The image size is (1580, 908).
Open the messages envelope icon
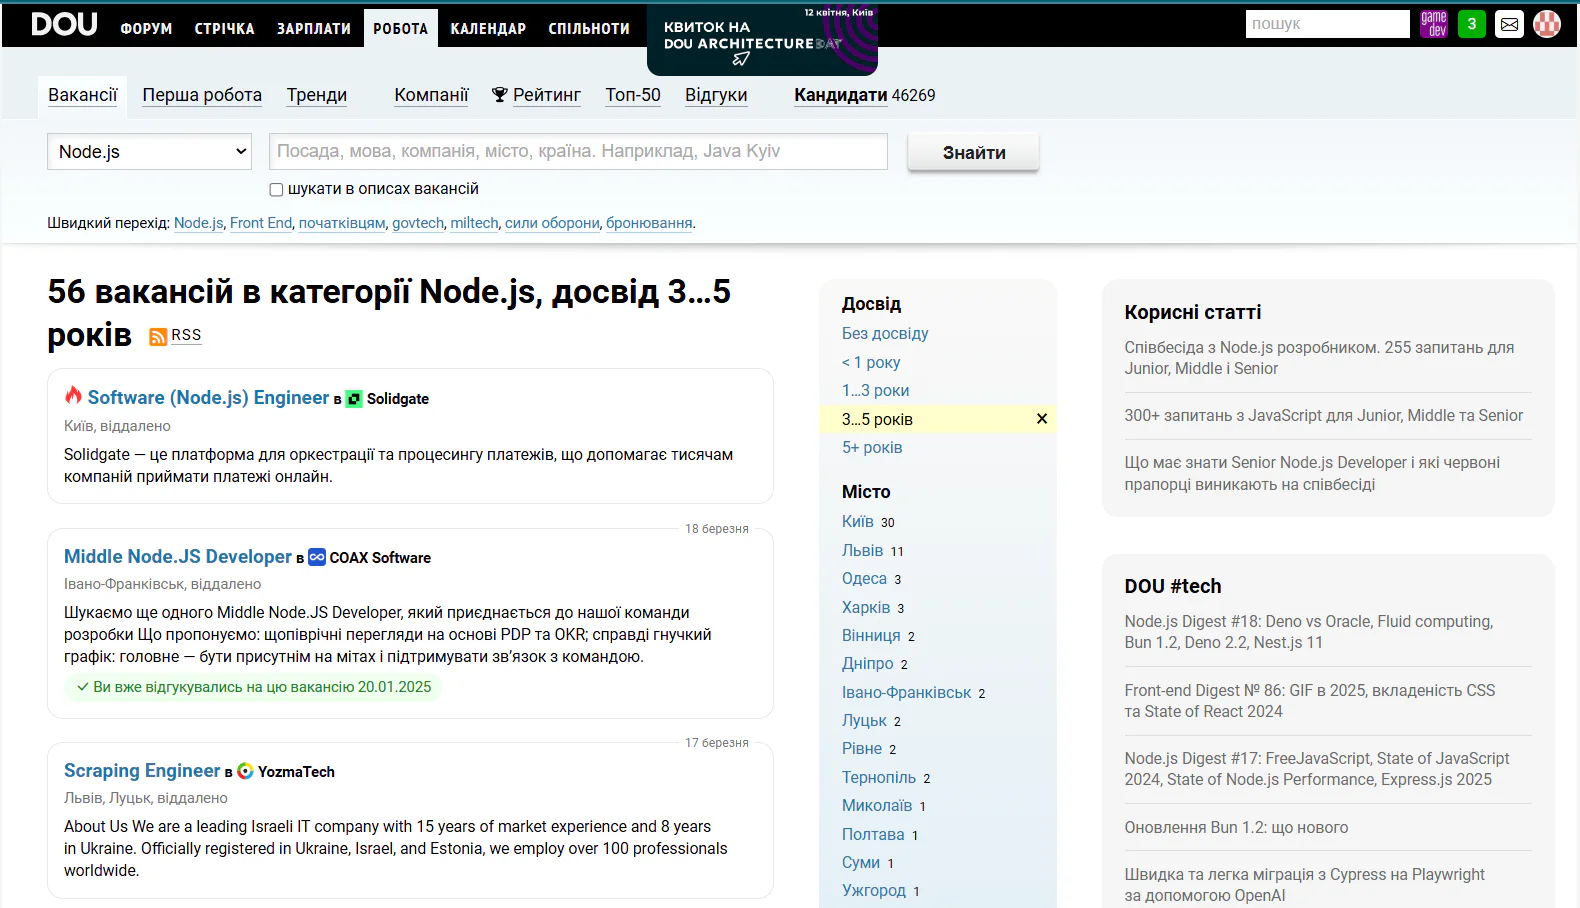(x=1509, y=24)
